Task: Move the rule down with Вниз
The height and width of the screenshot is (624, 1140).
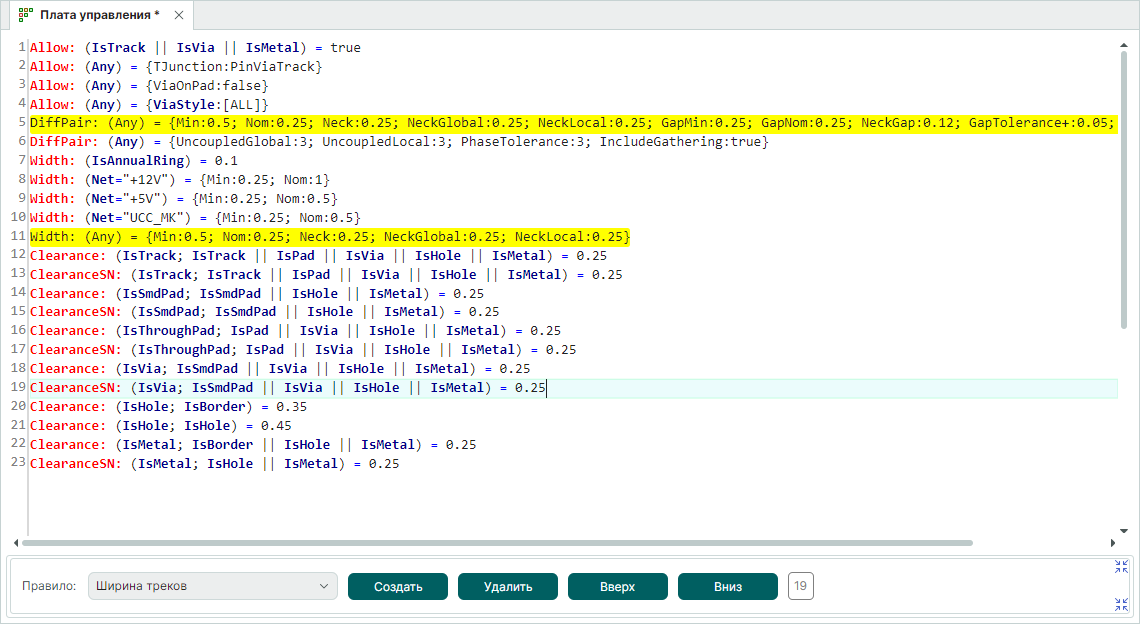Action: click(727, 587)
